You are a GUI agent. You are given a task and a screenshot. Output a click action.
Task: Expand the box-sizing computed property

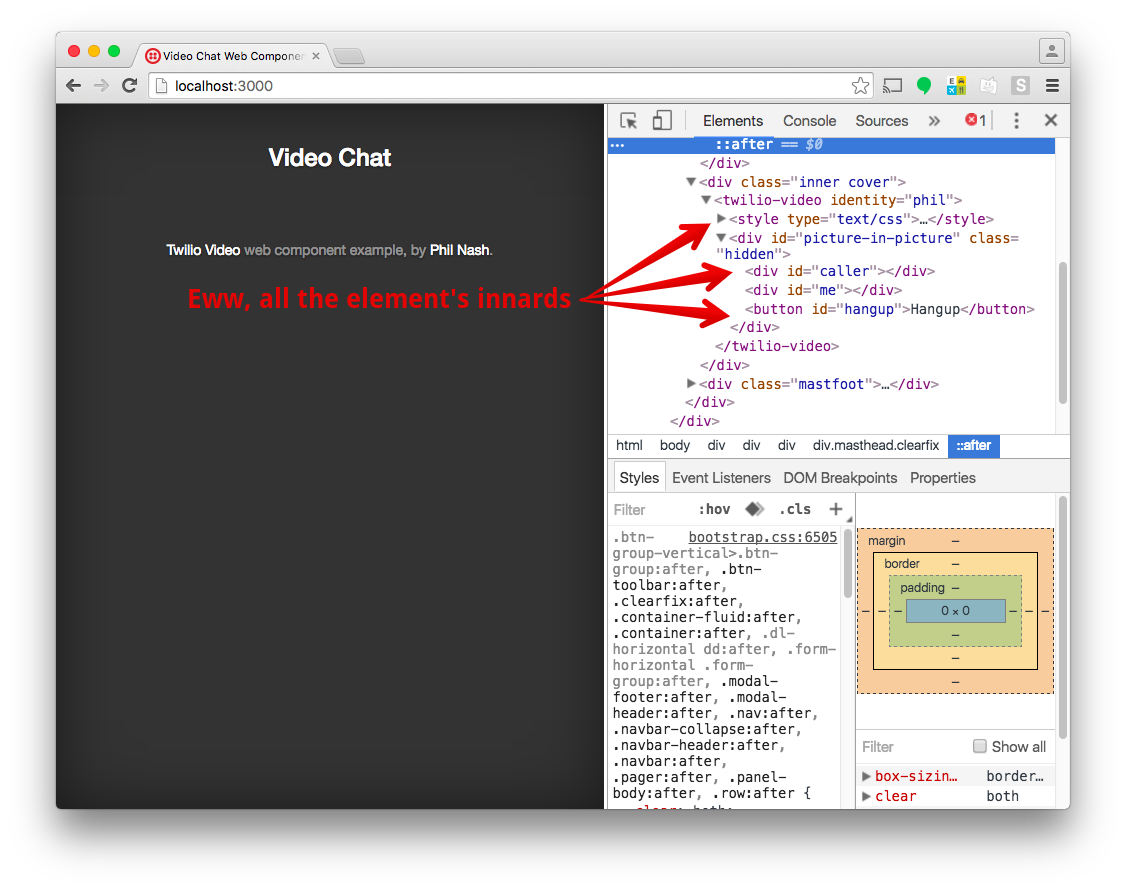point(866,776)
